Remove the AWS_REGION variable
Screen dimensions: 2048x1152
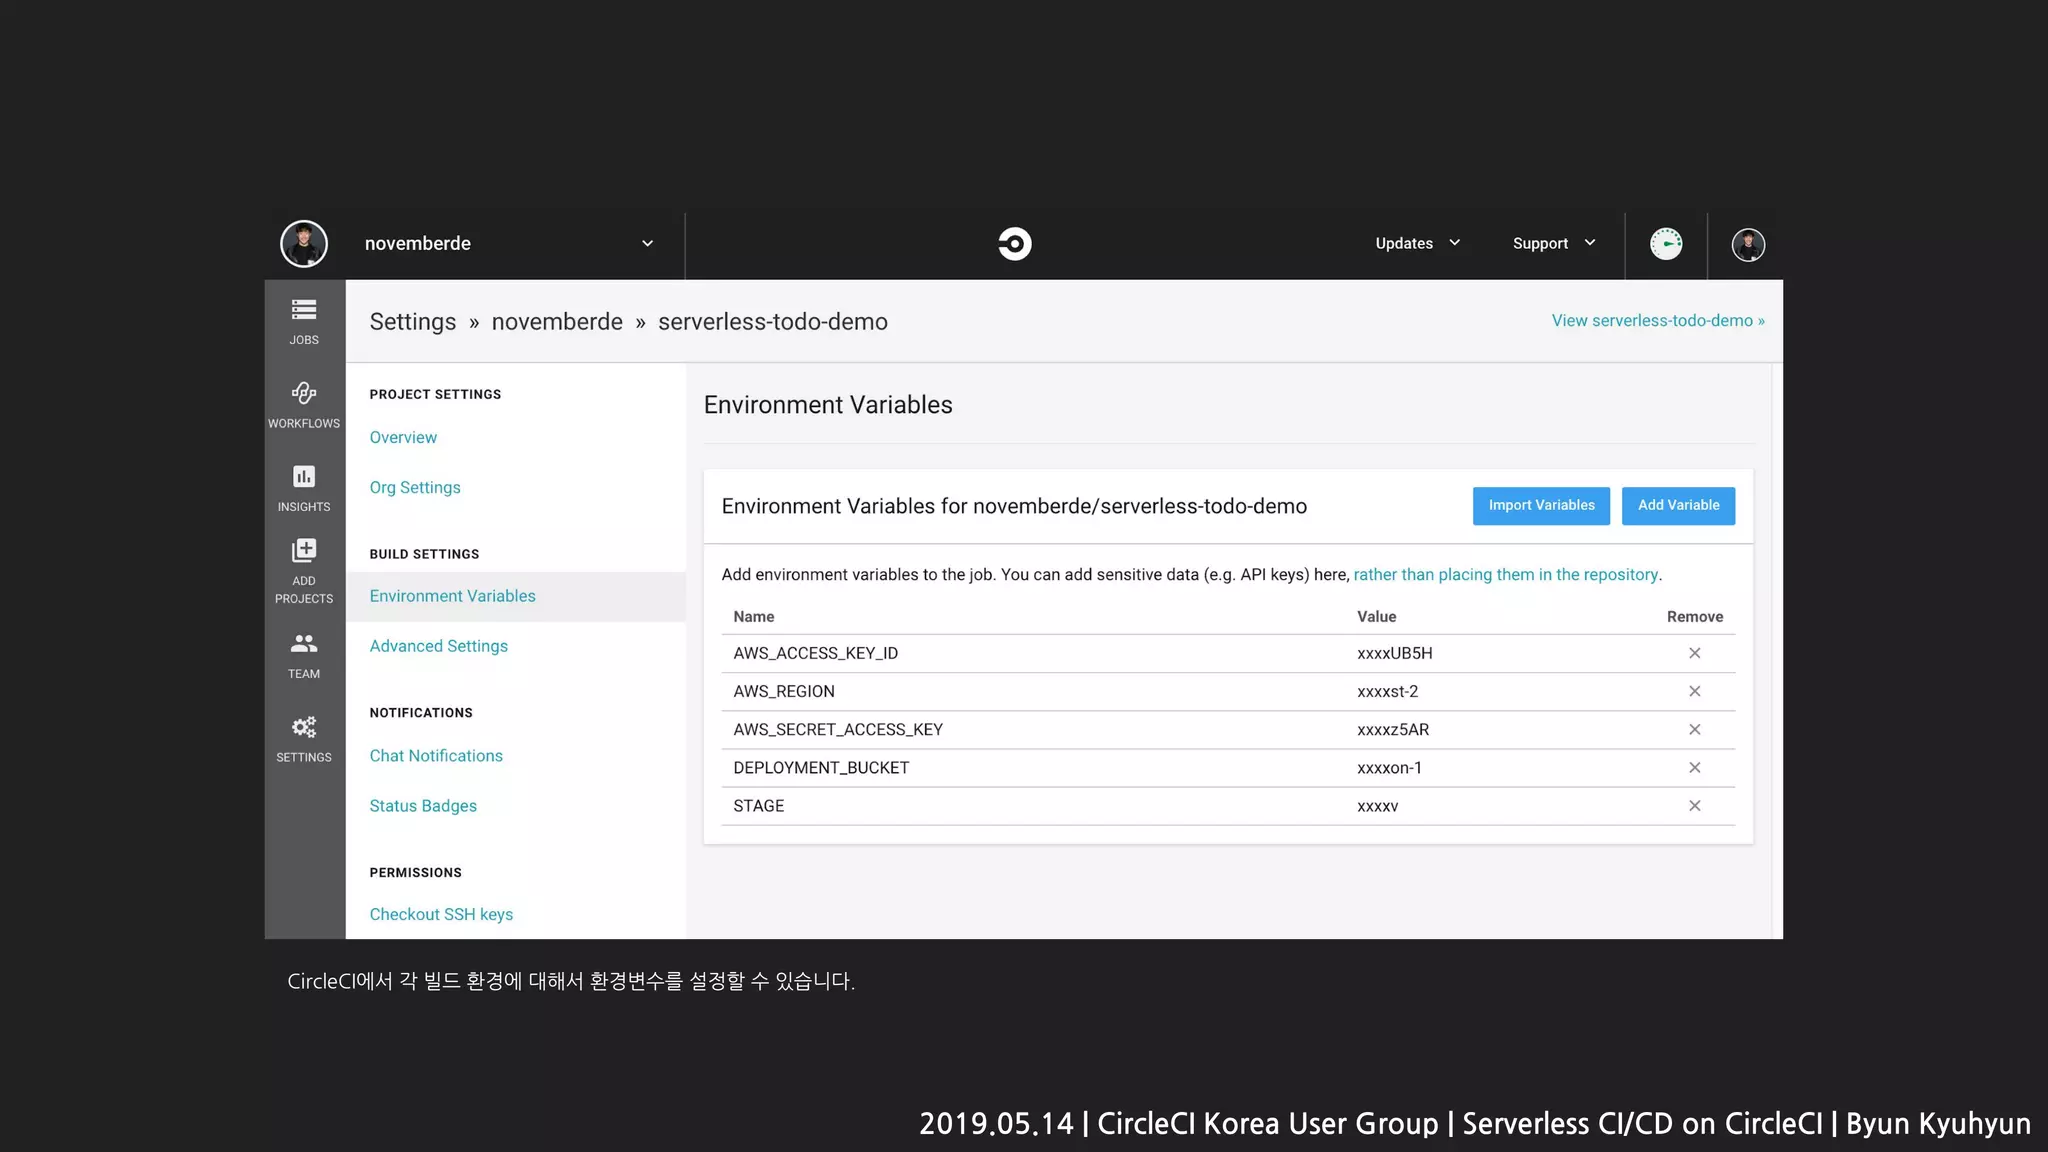point(1694,691)
